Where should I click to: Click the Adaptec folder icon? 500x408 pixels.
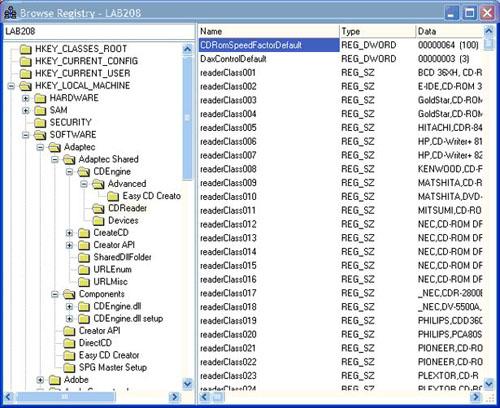[x=55, y=147]
